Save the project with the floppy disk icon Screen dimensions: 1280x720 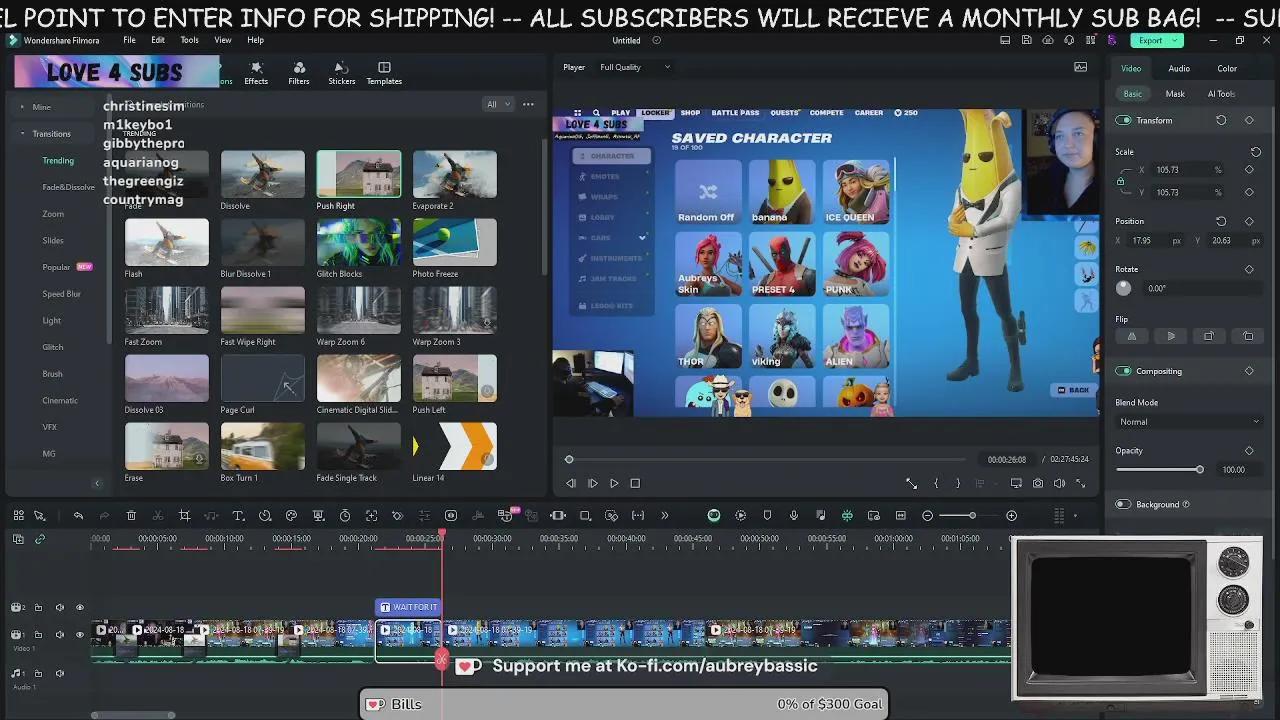[x=1027, y=40]
